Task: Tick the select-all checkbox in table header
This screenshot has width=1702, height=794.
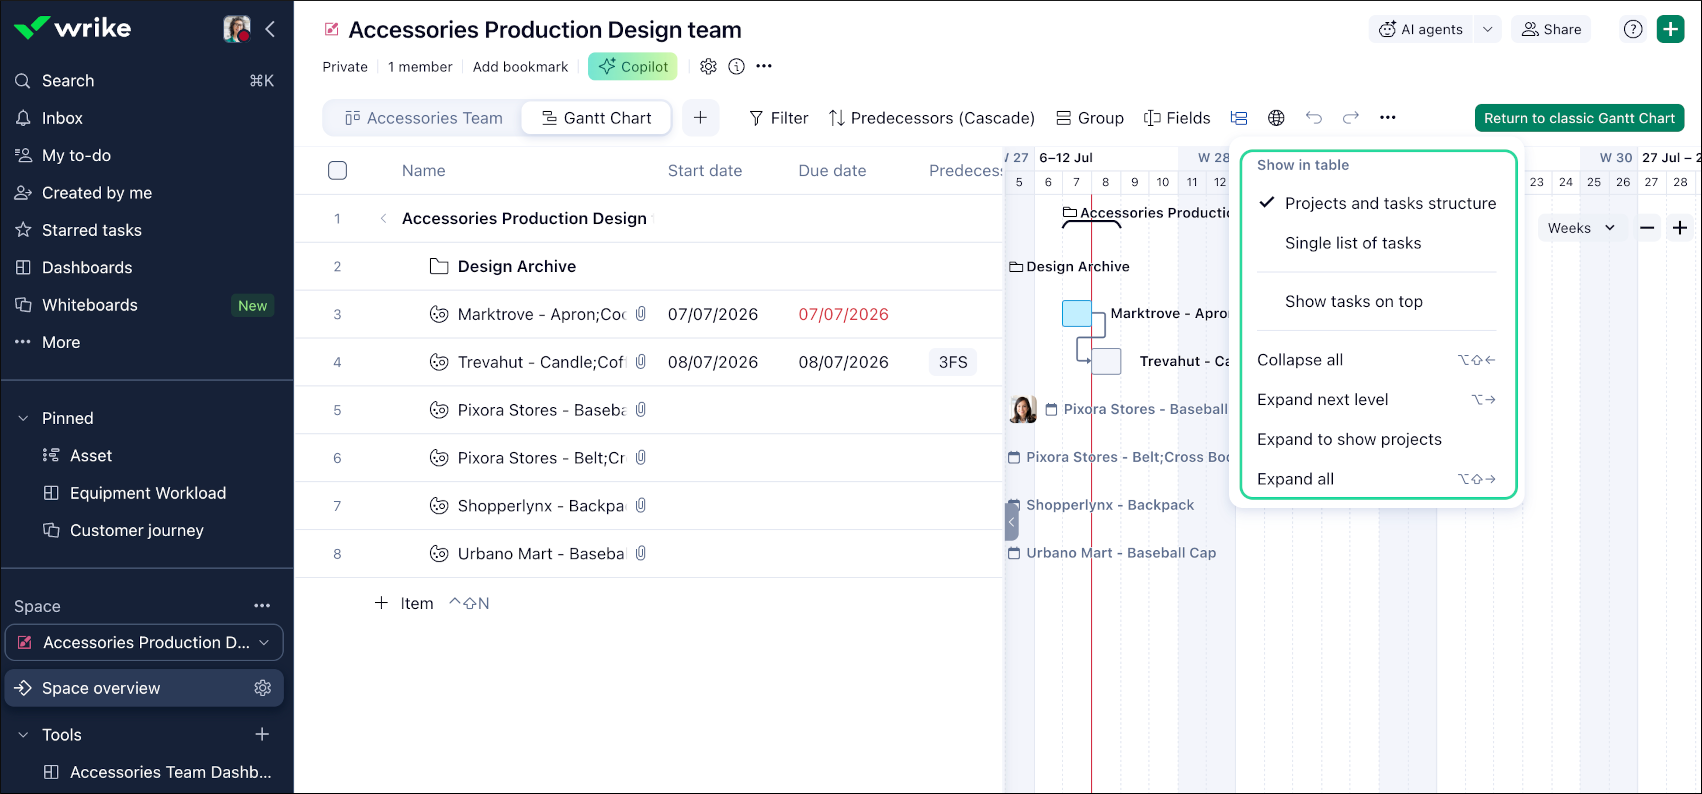Action: [x=338, y=171]
